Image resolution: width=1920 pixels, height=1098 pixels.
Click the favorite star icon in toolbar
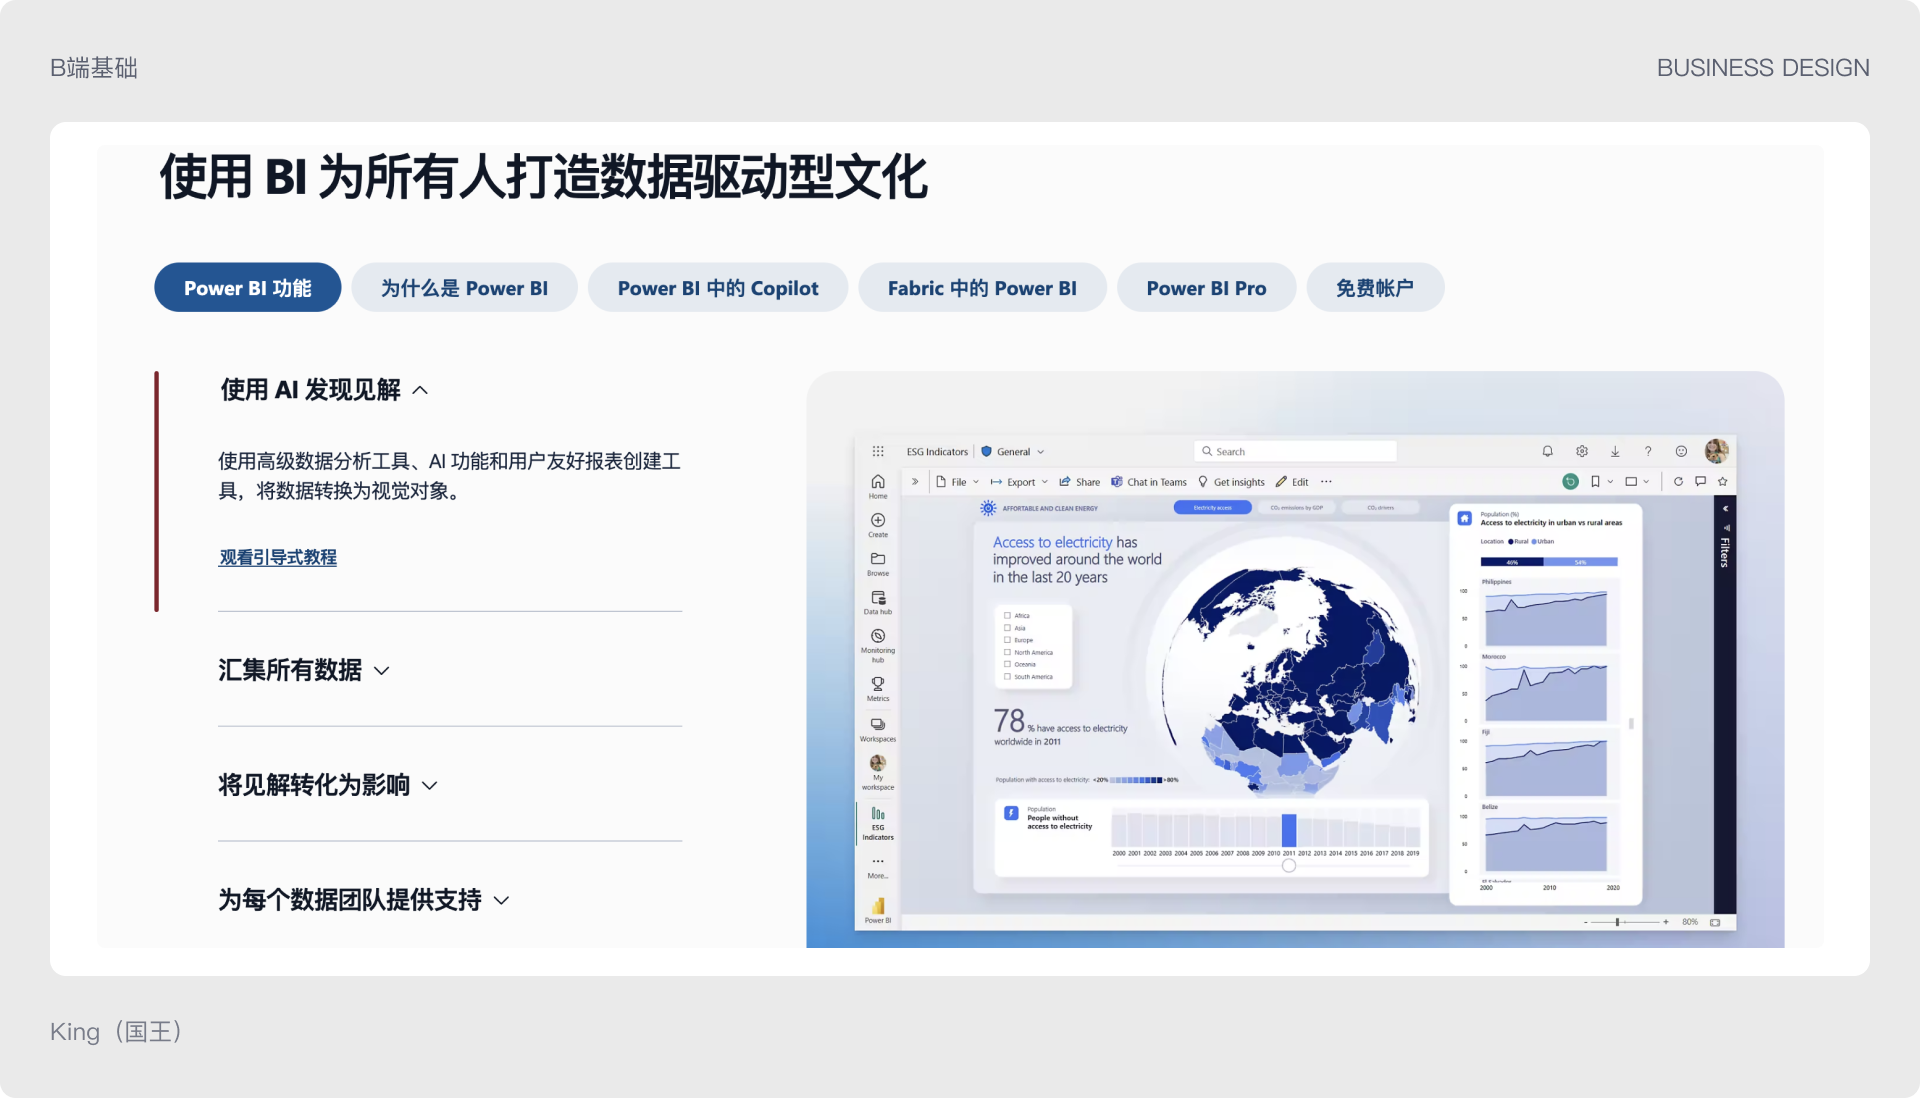[1723, 482]
